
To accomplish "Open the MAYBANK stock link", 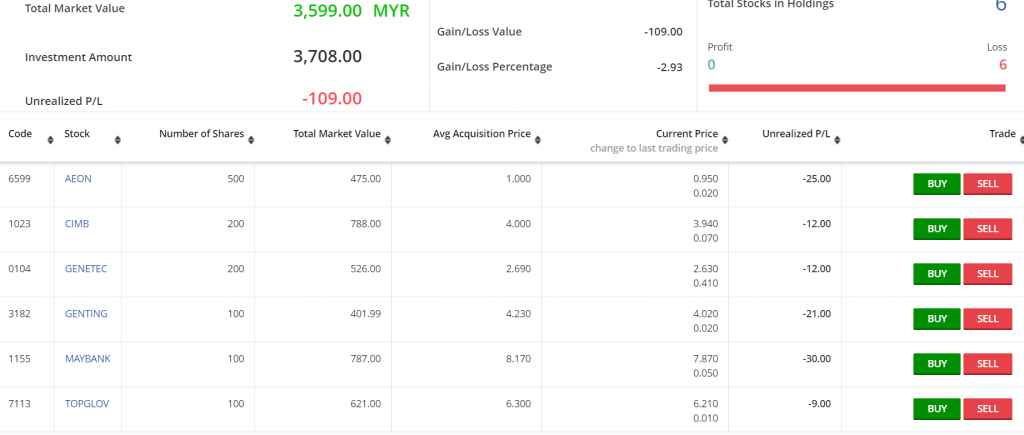I will click(88, 359).
